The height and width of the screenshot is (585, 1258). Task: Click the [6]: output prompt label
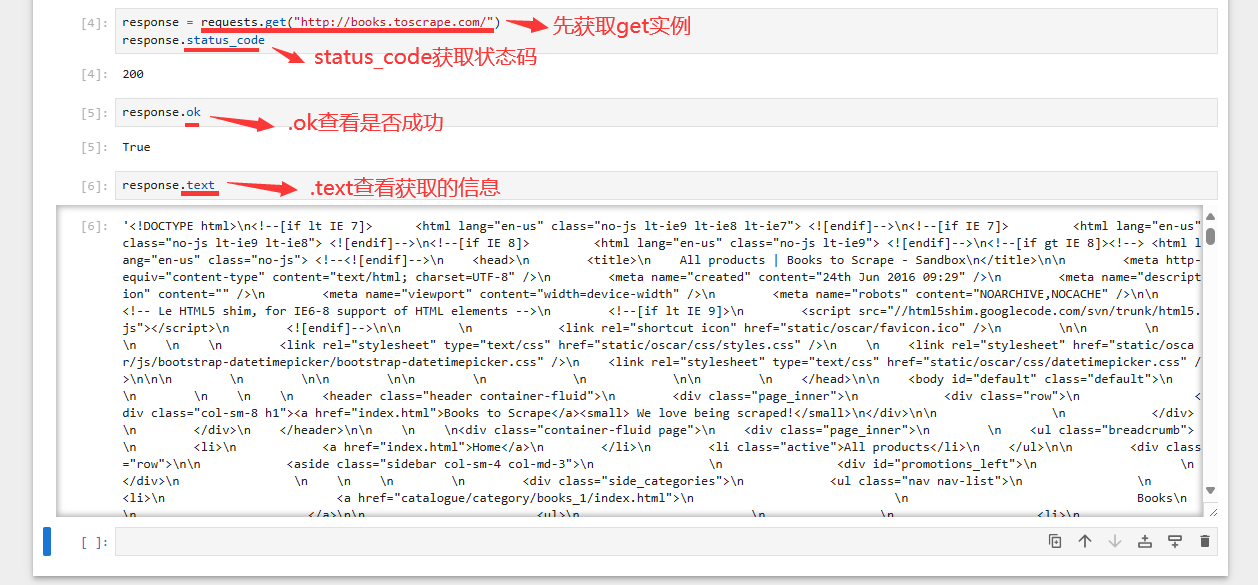[x=93, y=226]
